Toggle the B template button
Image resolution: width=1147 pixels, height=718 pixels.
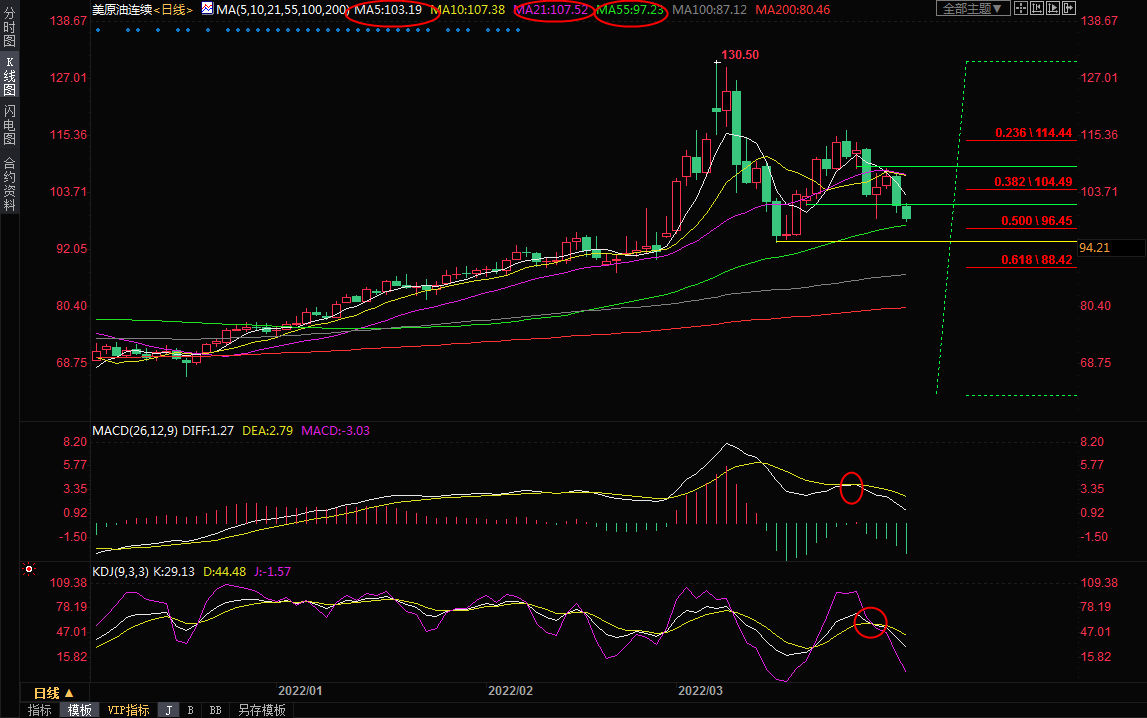click(190, 710)
